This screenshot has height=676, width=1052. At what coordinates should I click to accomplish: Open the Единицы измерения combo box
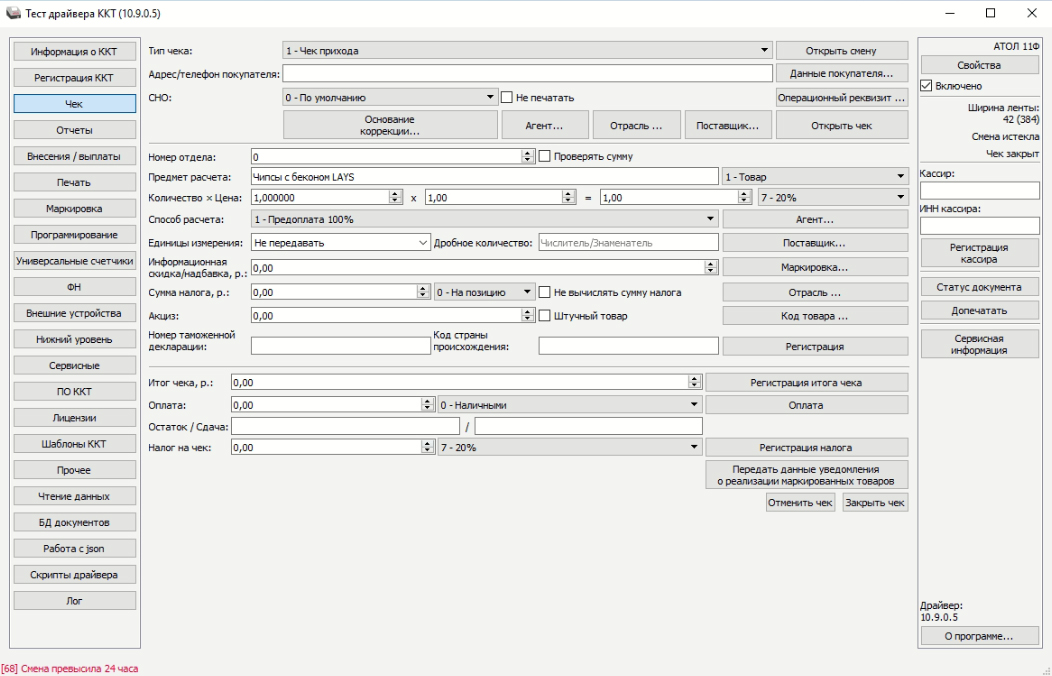pyautogui.click(x=422, y=242)
